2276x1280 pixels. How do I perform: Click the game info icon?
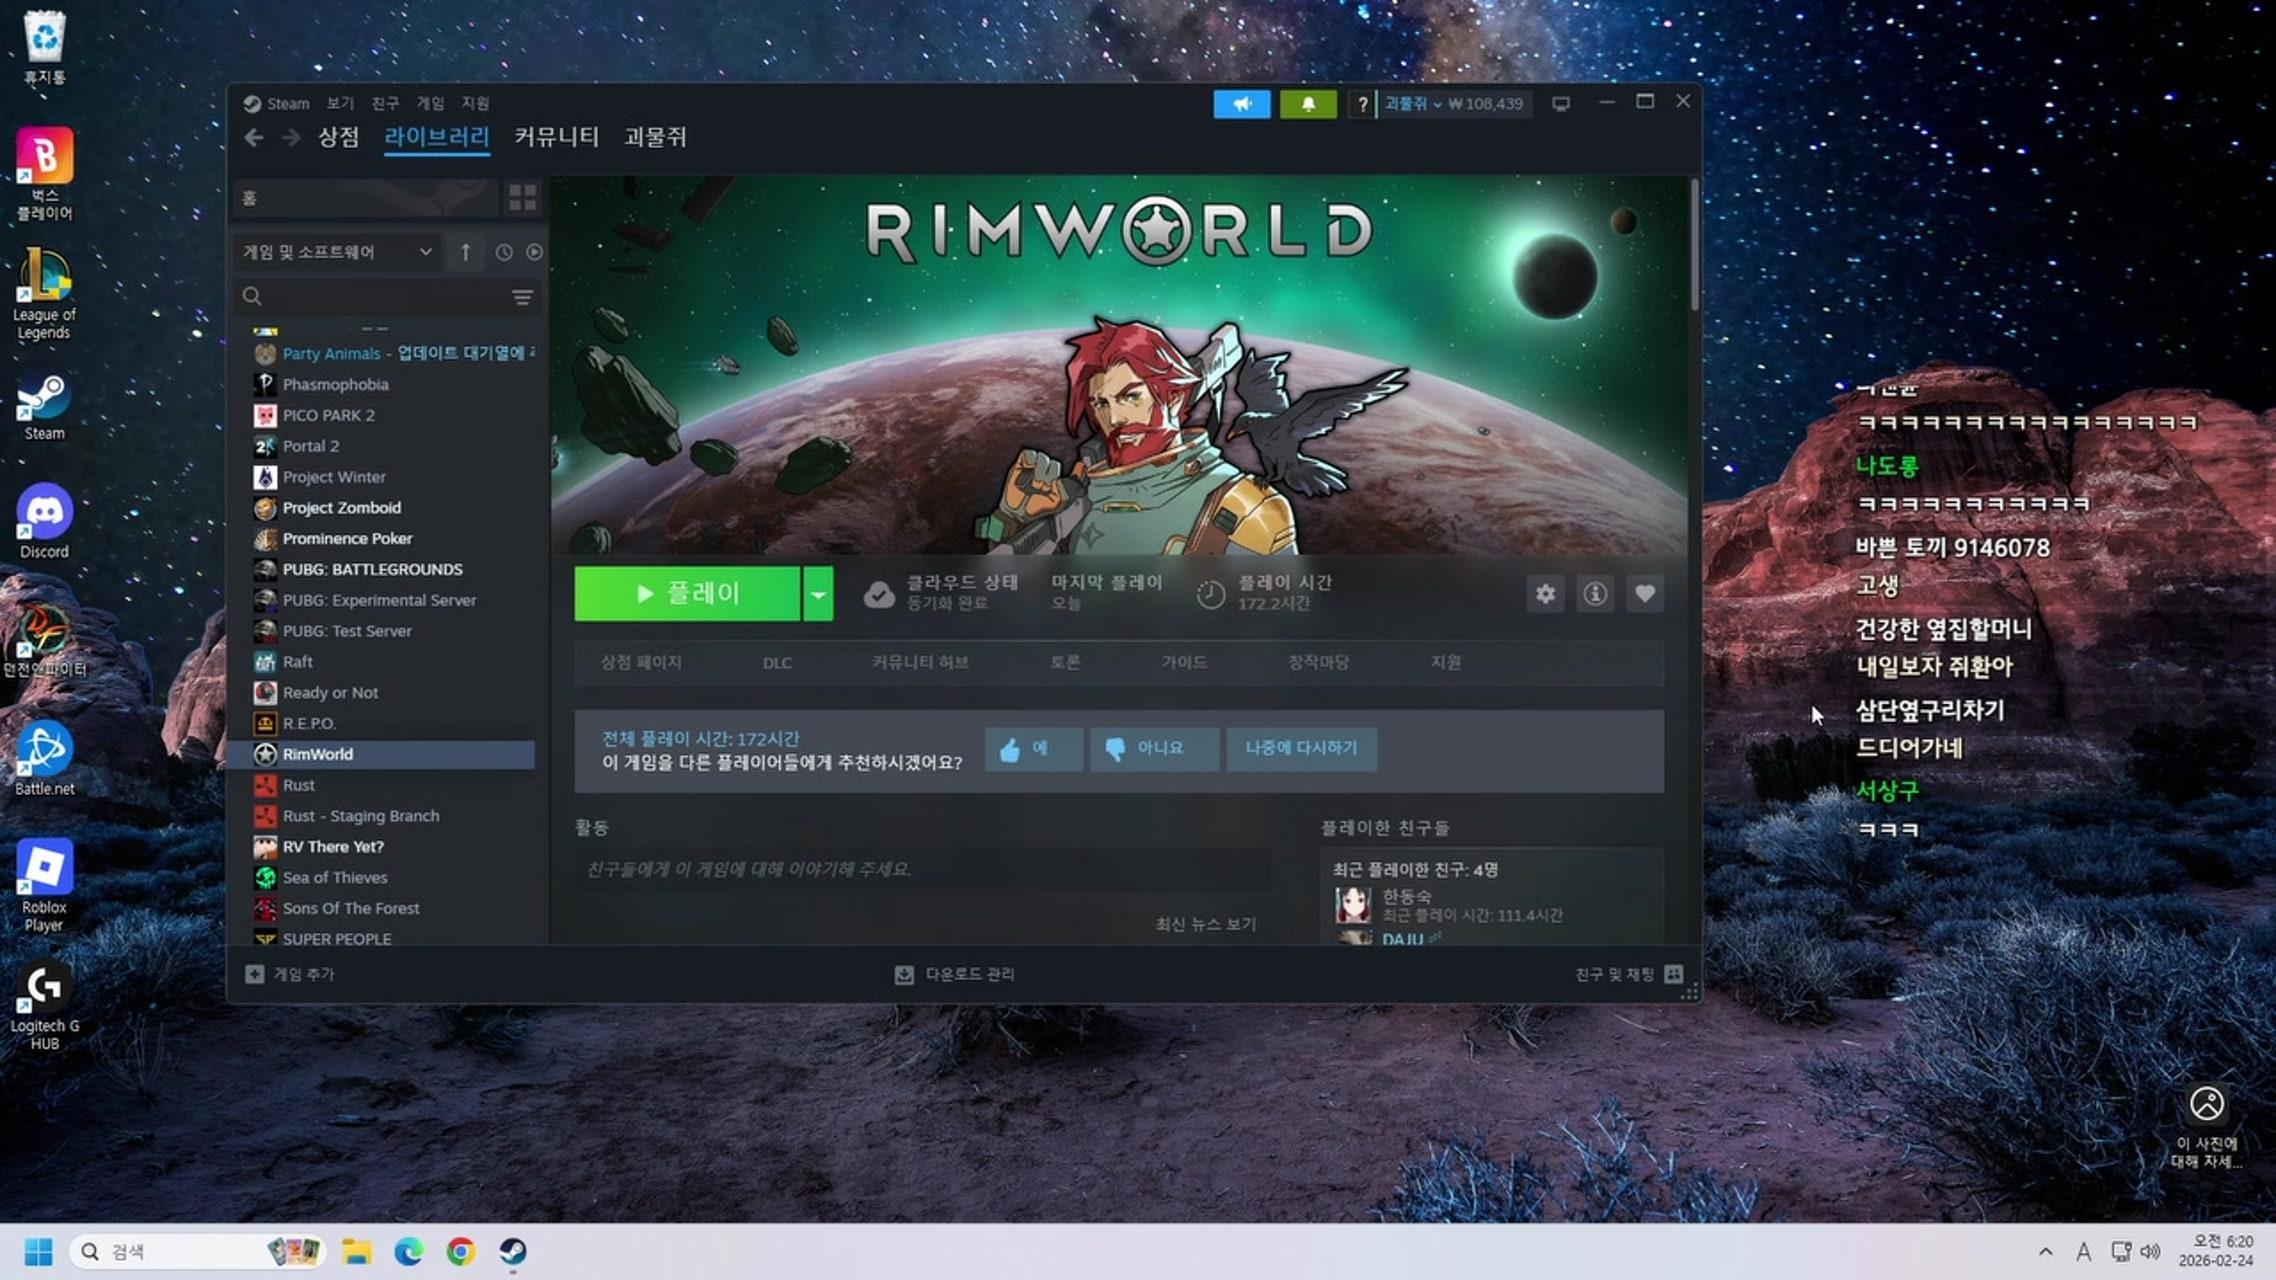[x=1595, y=594]
